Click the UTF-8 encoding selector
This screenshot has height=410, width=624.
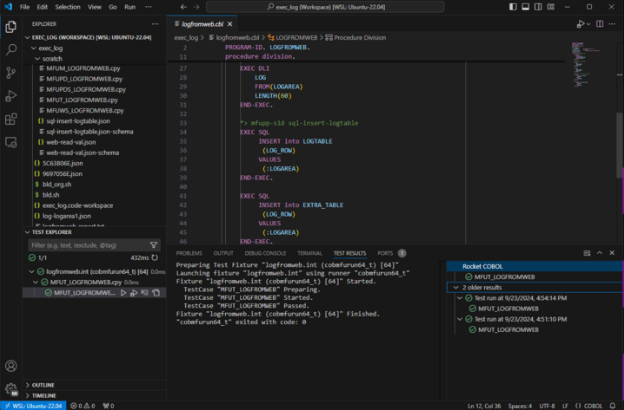(547, 406)
